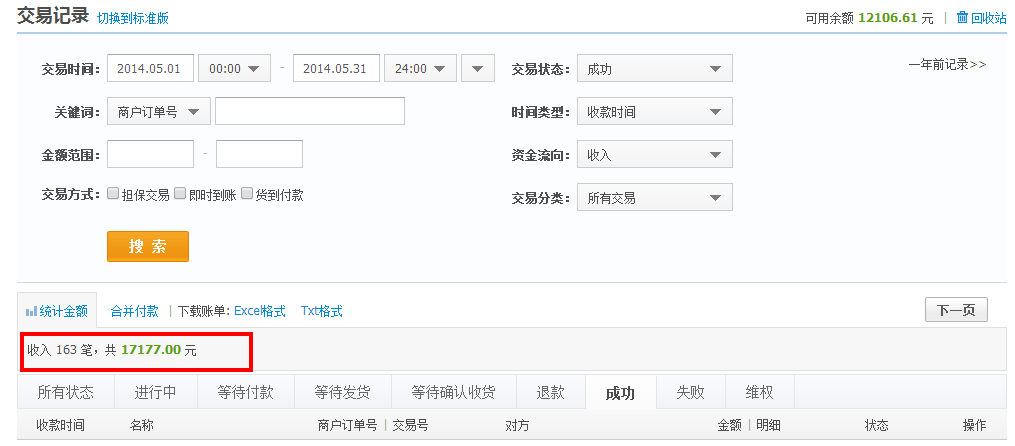Image resolution: width=1015 pixels, height=446 pixels.
Task: Open the recycle bin (回收站) icon link
Action: click(962, 17)
